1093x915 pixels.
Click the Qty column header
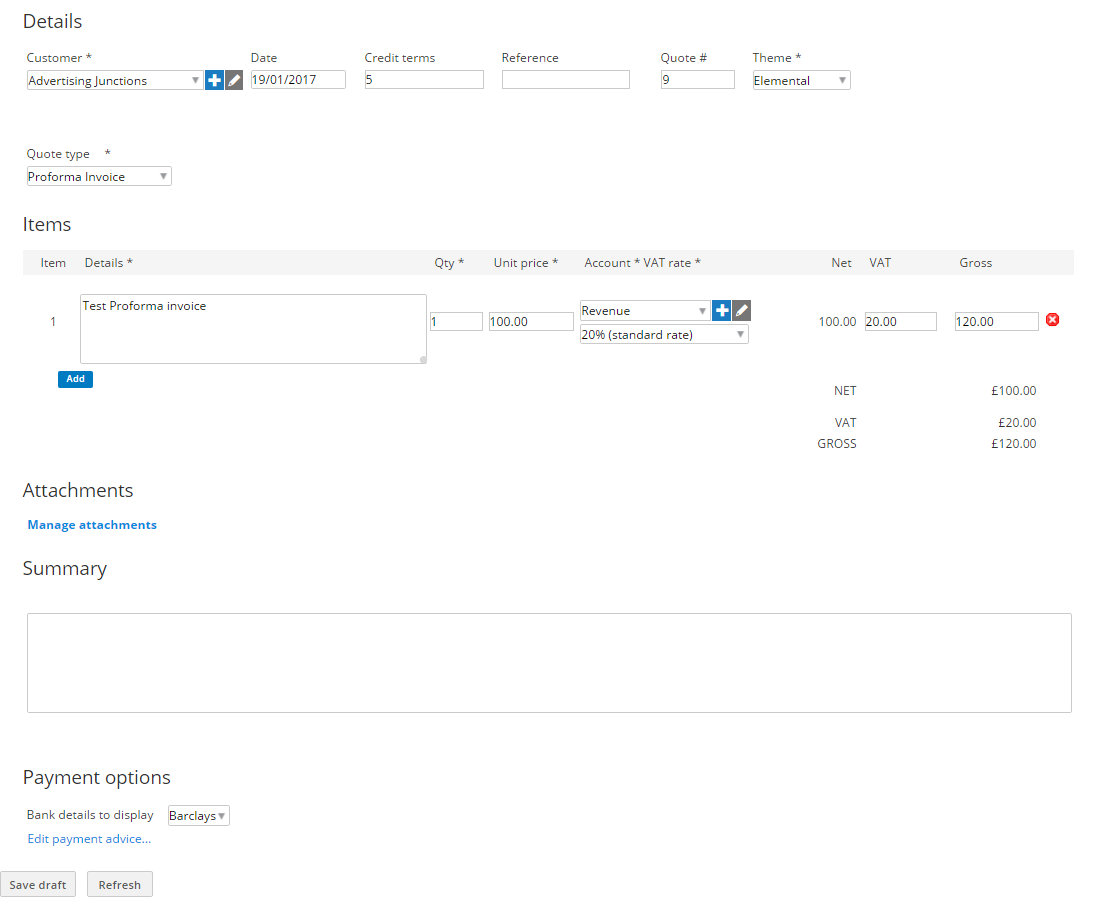click(449, 263)
